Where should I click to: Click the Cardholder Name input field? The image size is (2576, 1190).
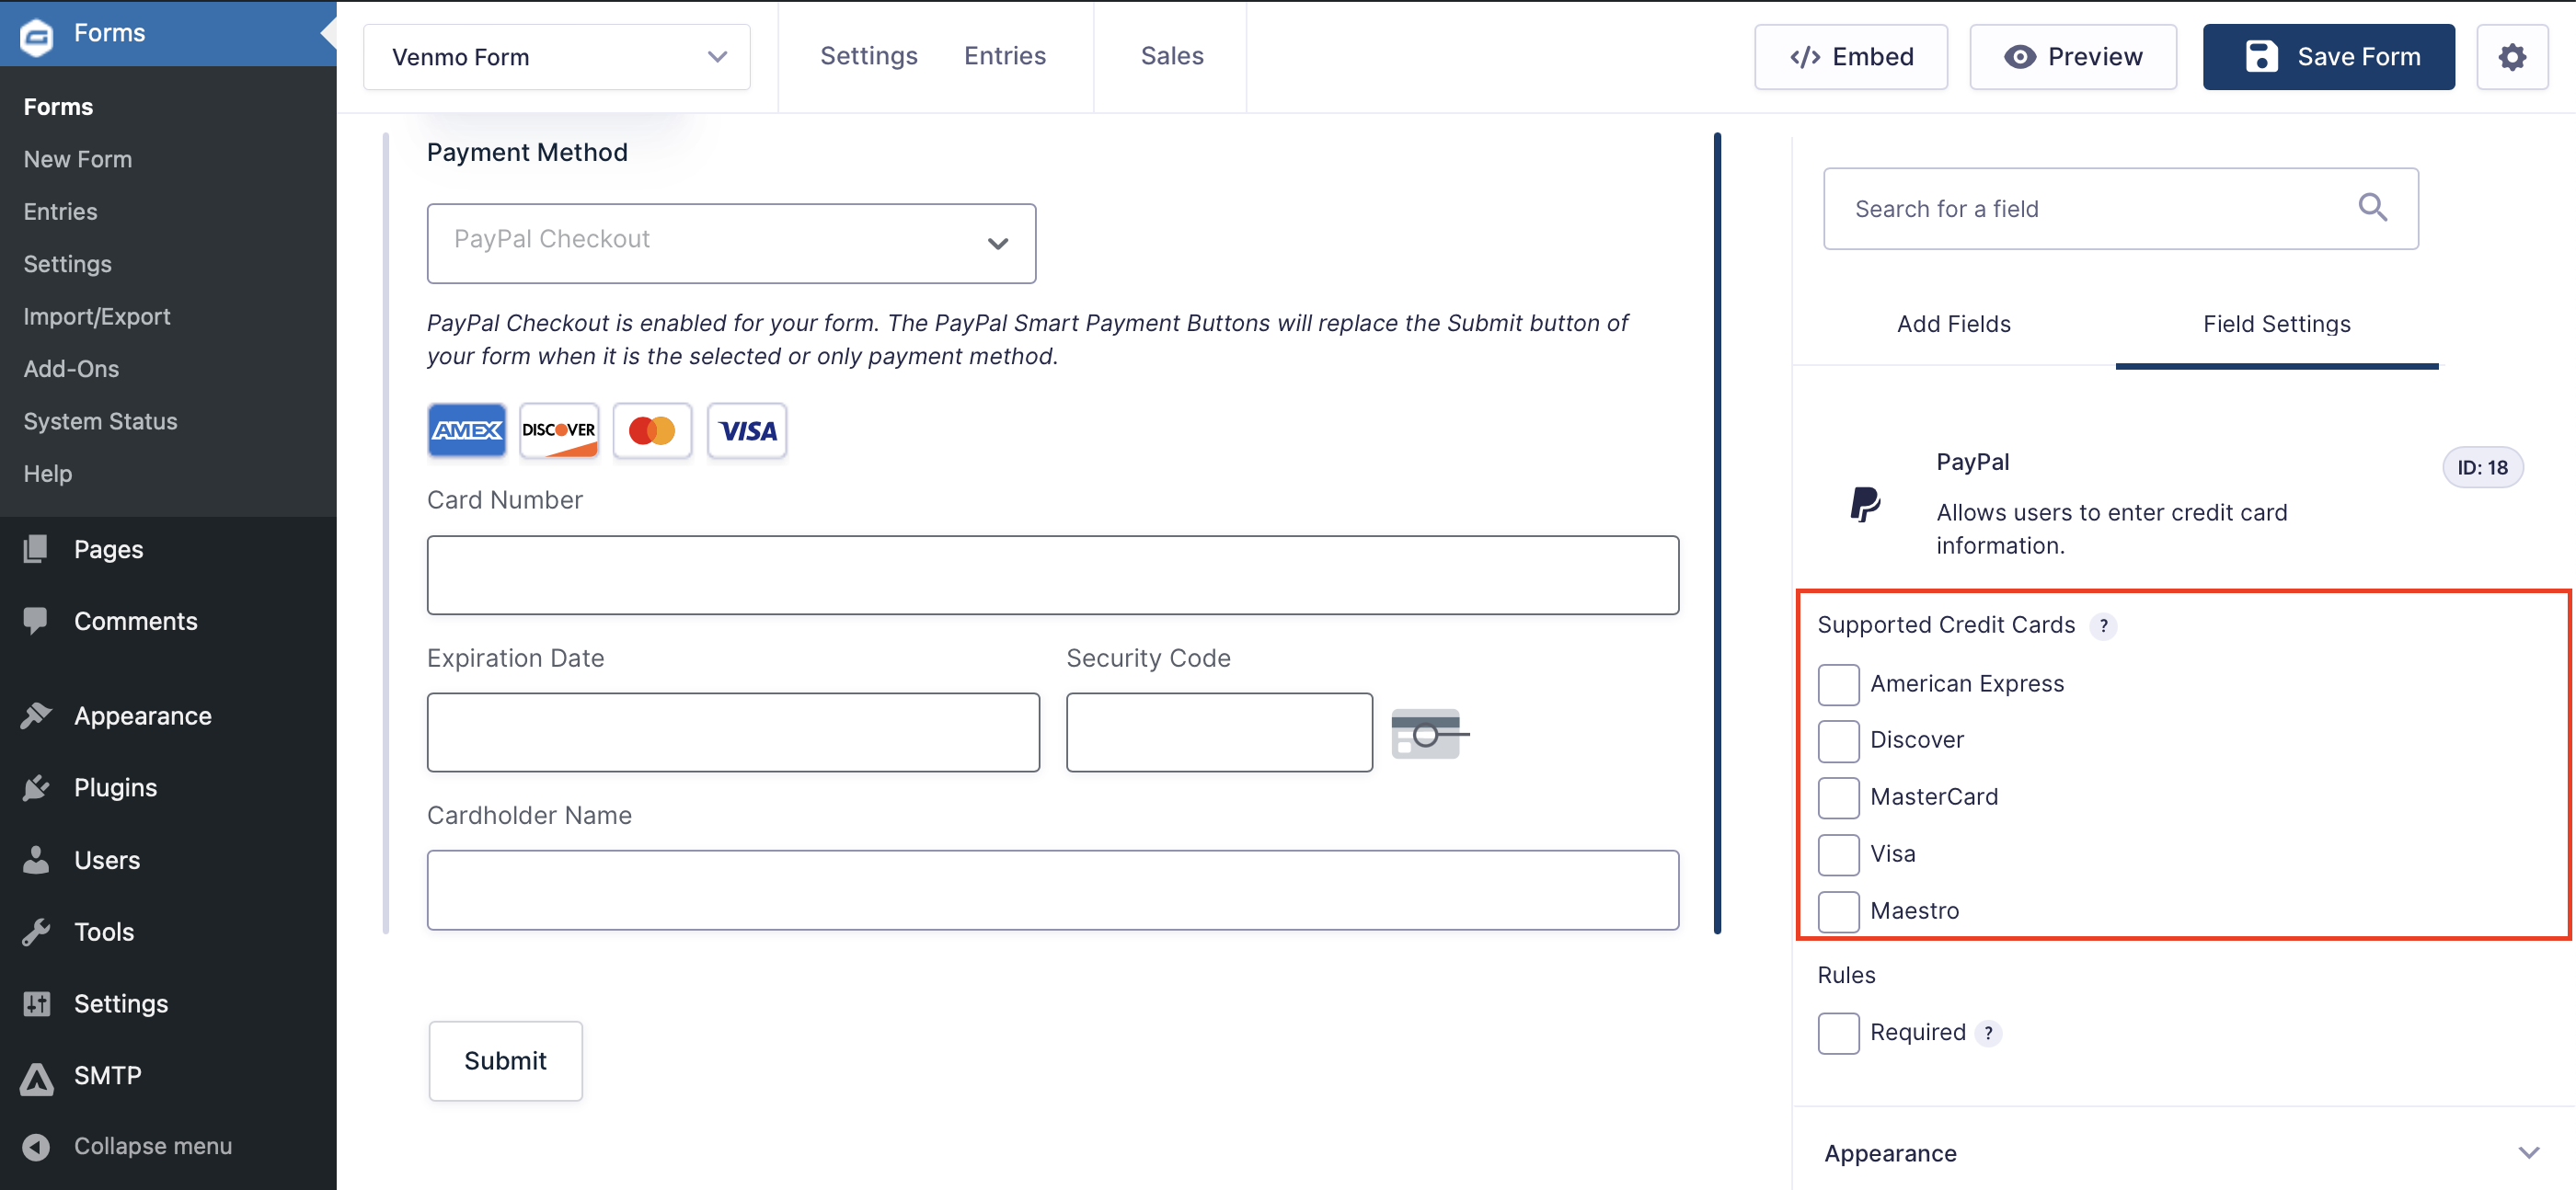(1052, 890)
